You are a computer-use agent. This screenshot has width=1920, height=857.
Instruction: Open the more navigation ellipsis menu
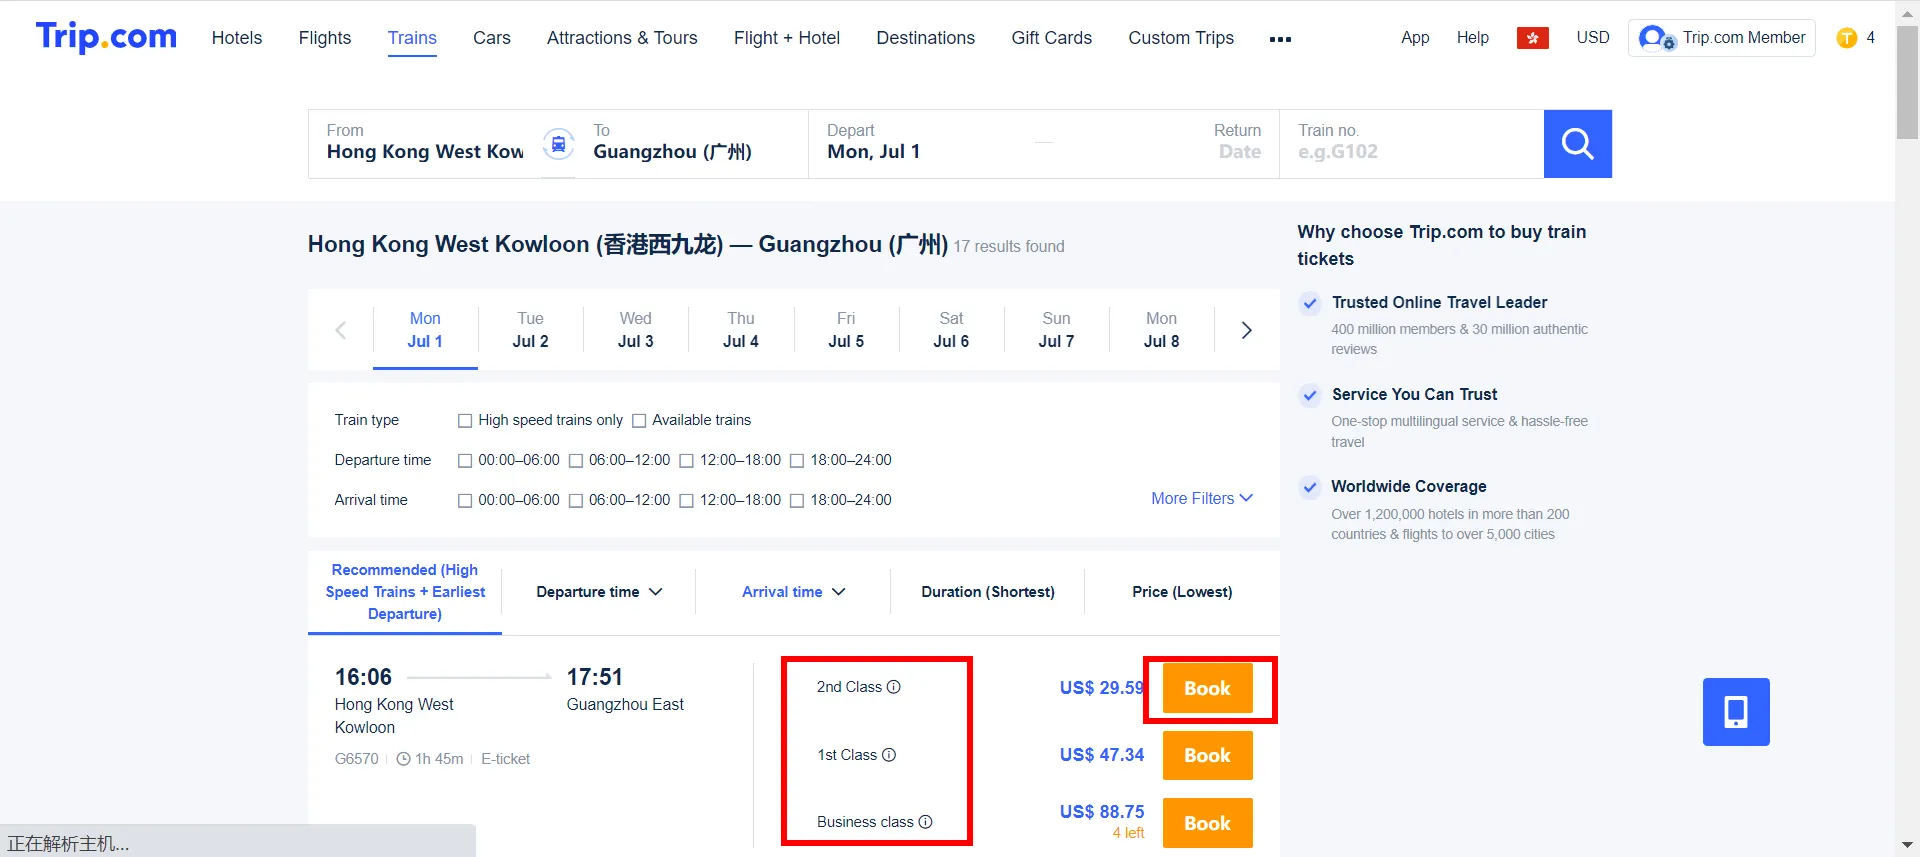[x=1280, y=39]
